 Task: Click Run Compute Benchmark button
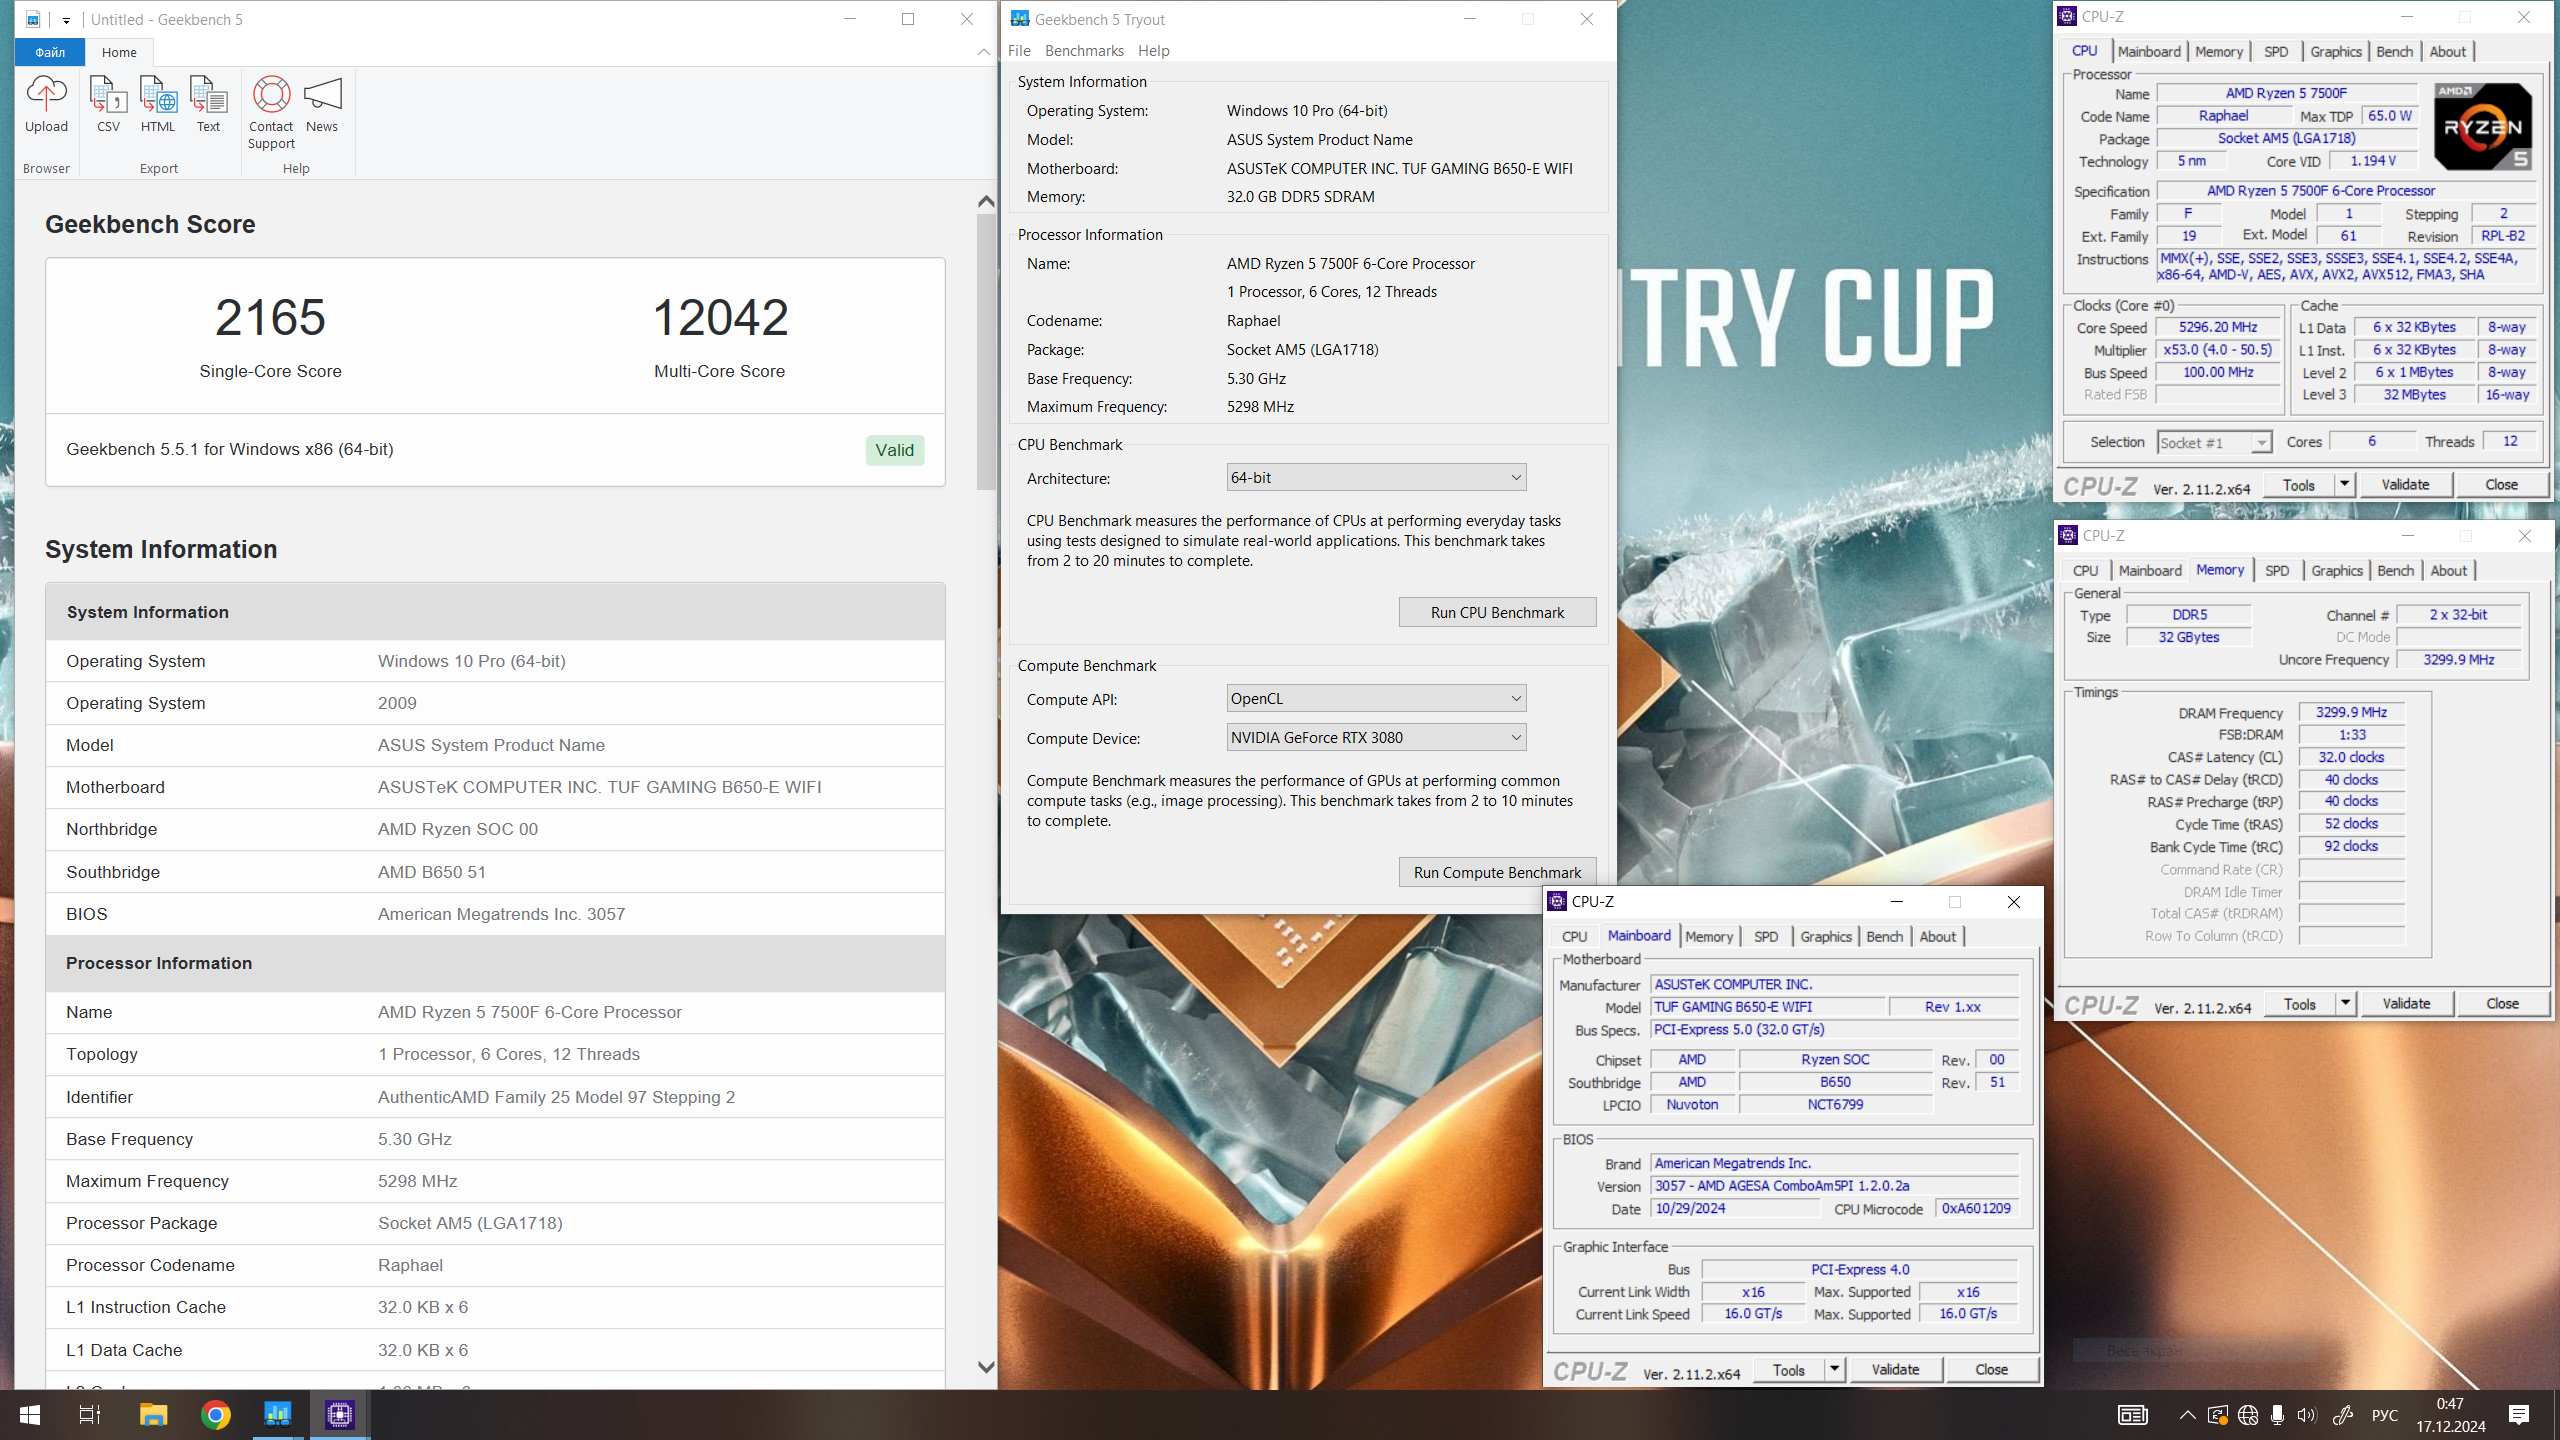pyautogui.click(x=1497, y=872)
